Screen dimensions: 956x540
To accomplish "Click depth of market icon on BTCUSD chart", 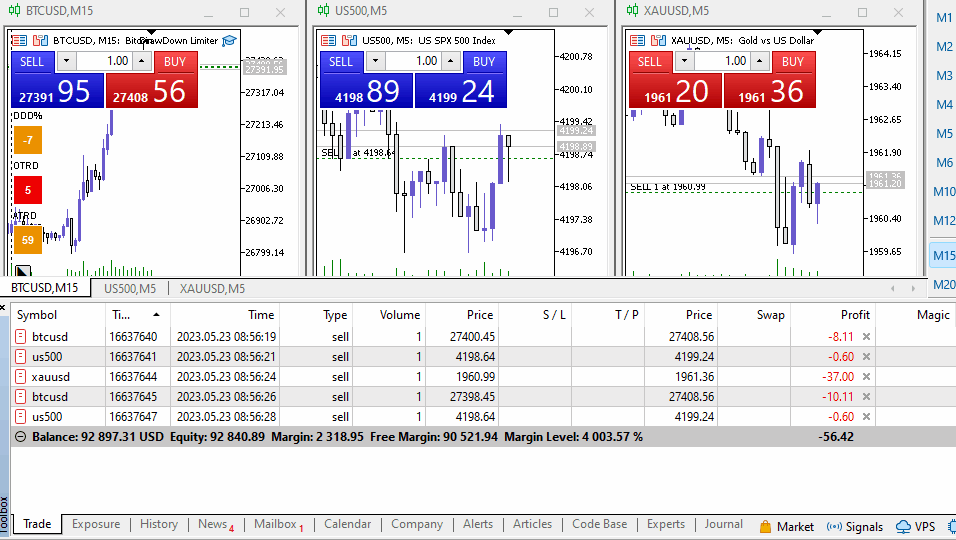I will click(x=40, y=40).
